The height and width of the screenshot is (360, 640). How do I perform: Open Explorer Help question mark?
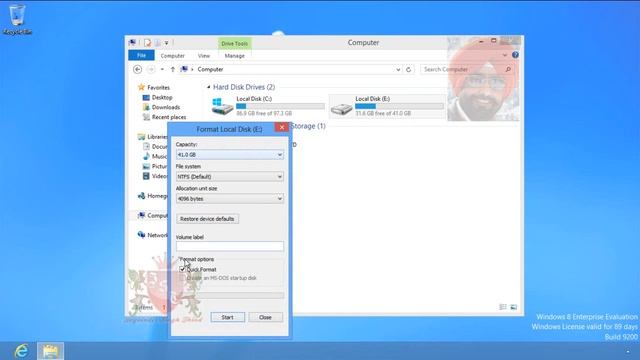tap(516, 55)
